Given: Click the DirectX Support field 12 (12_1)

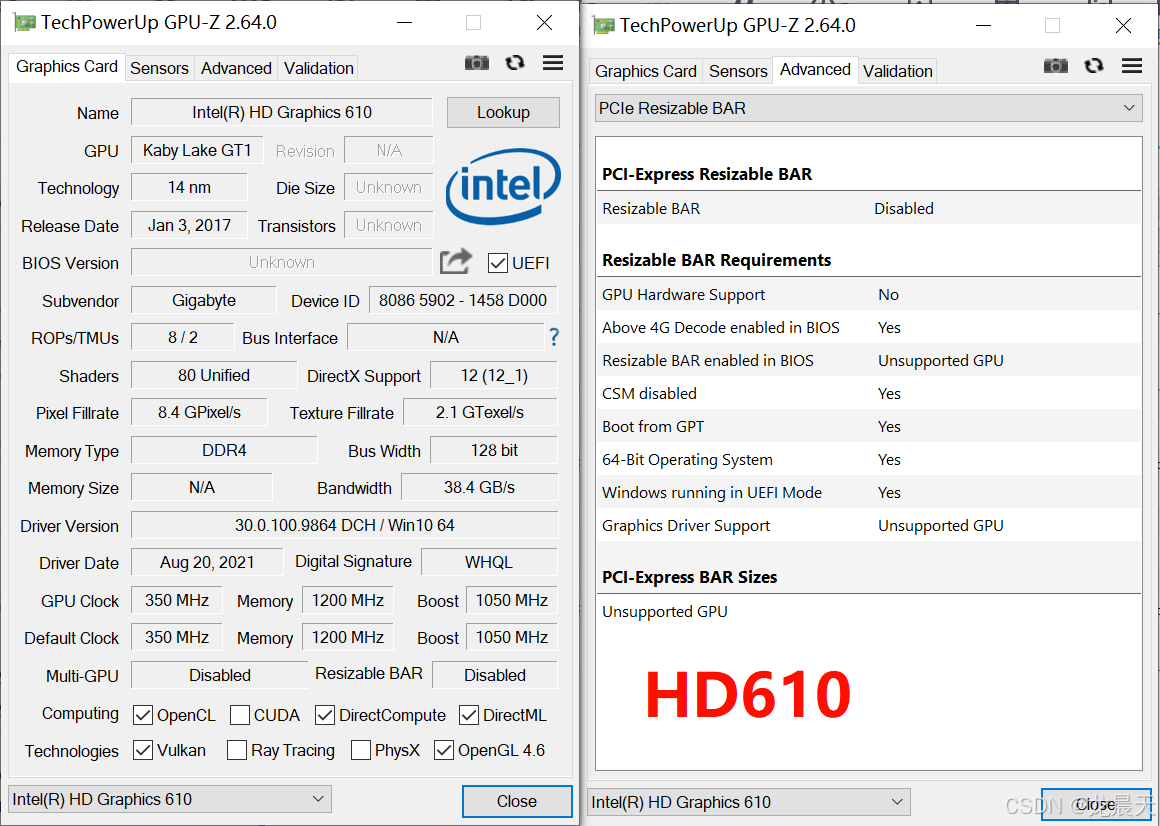Looking at the screenshot, I should point(493,375).
